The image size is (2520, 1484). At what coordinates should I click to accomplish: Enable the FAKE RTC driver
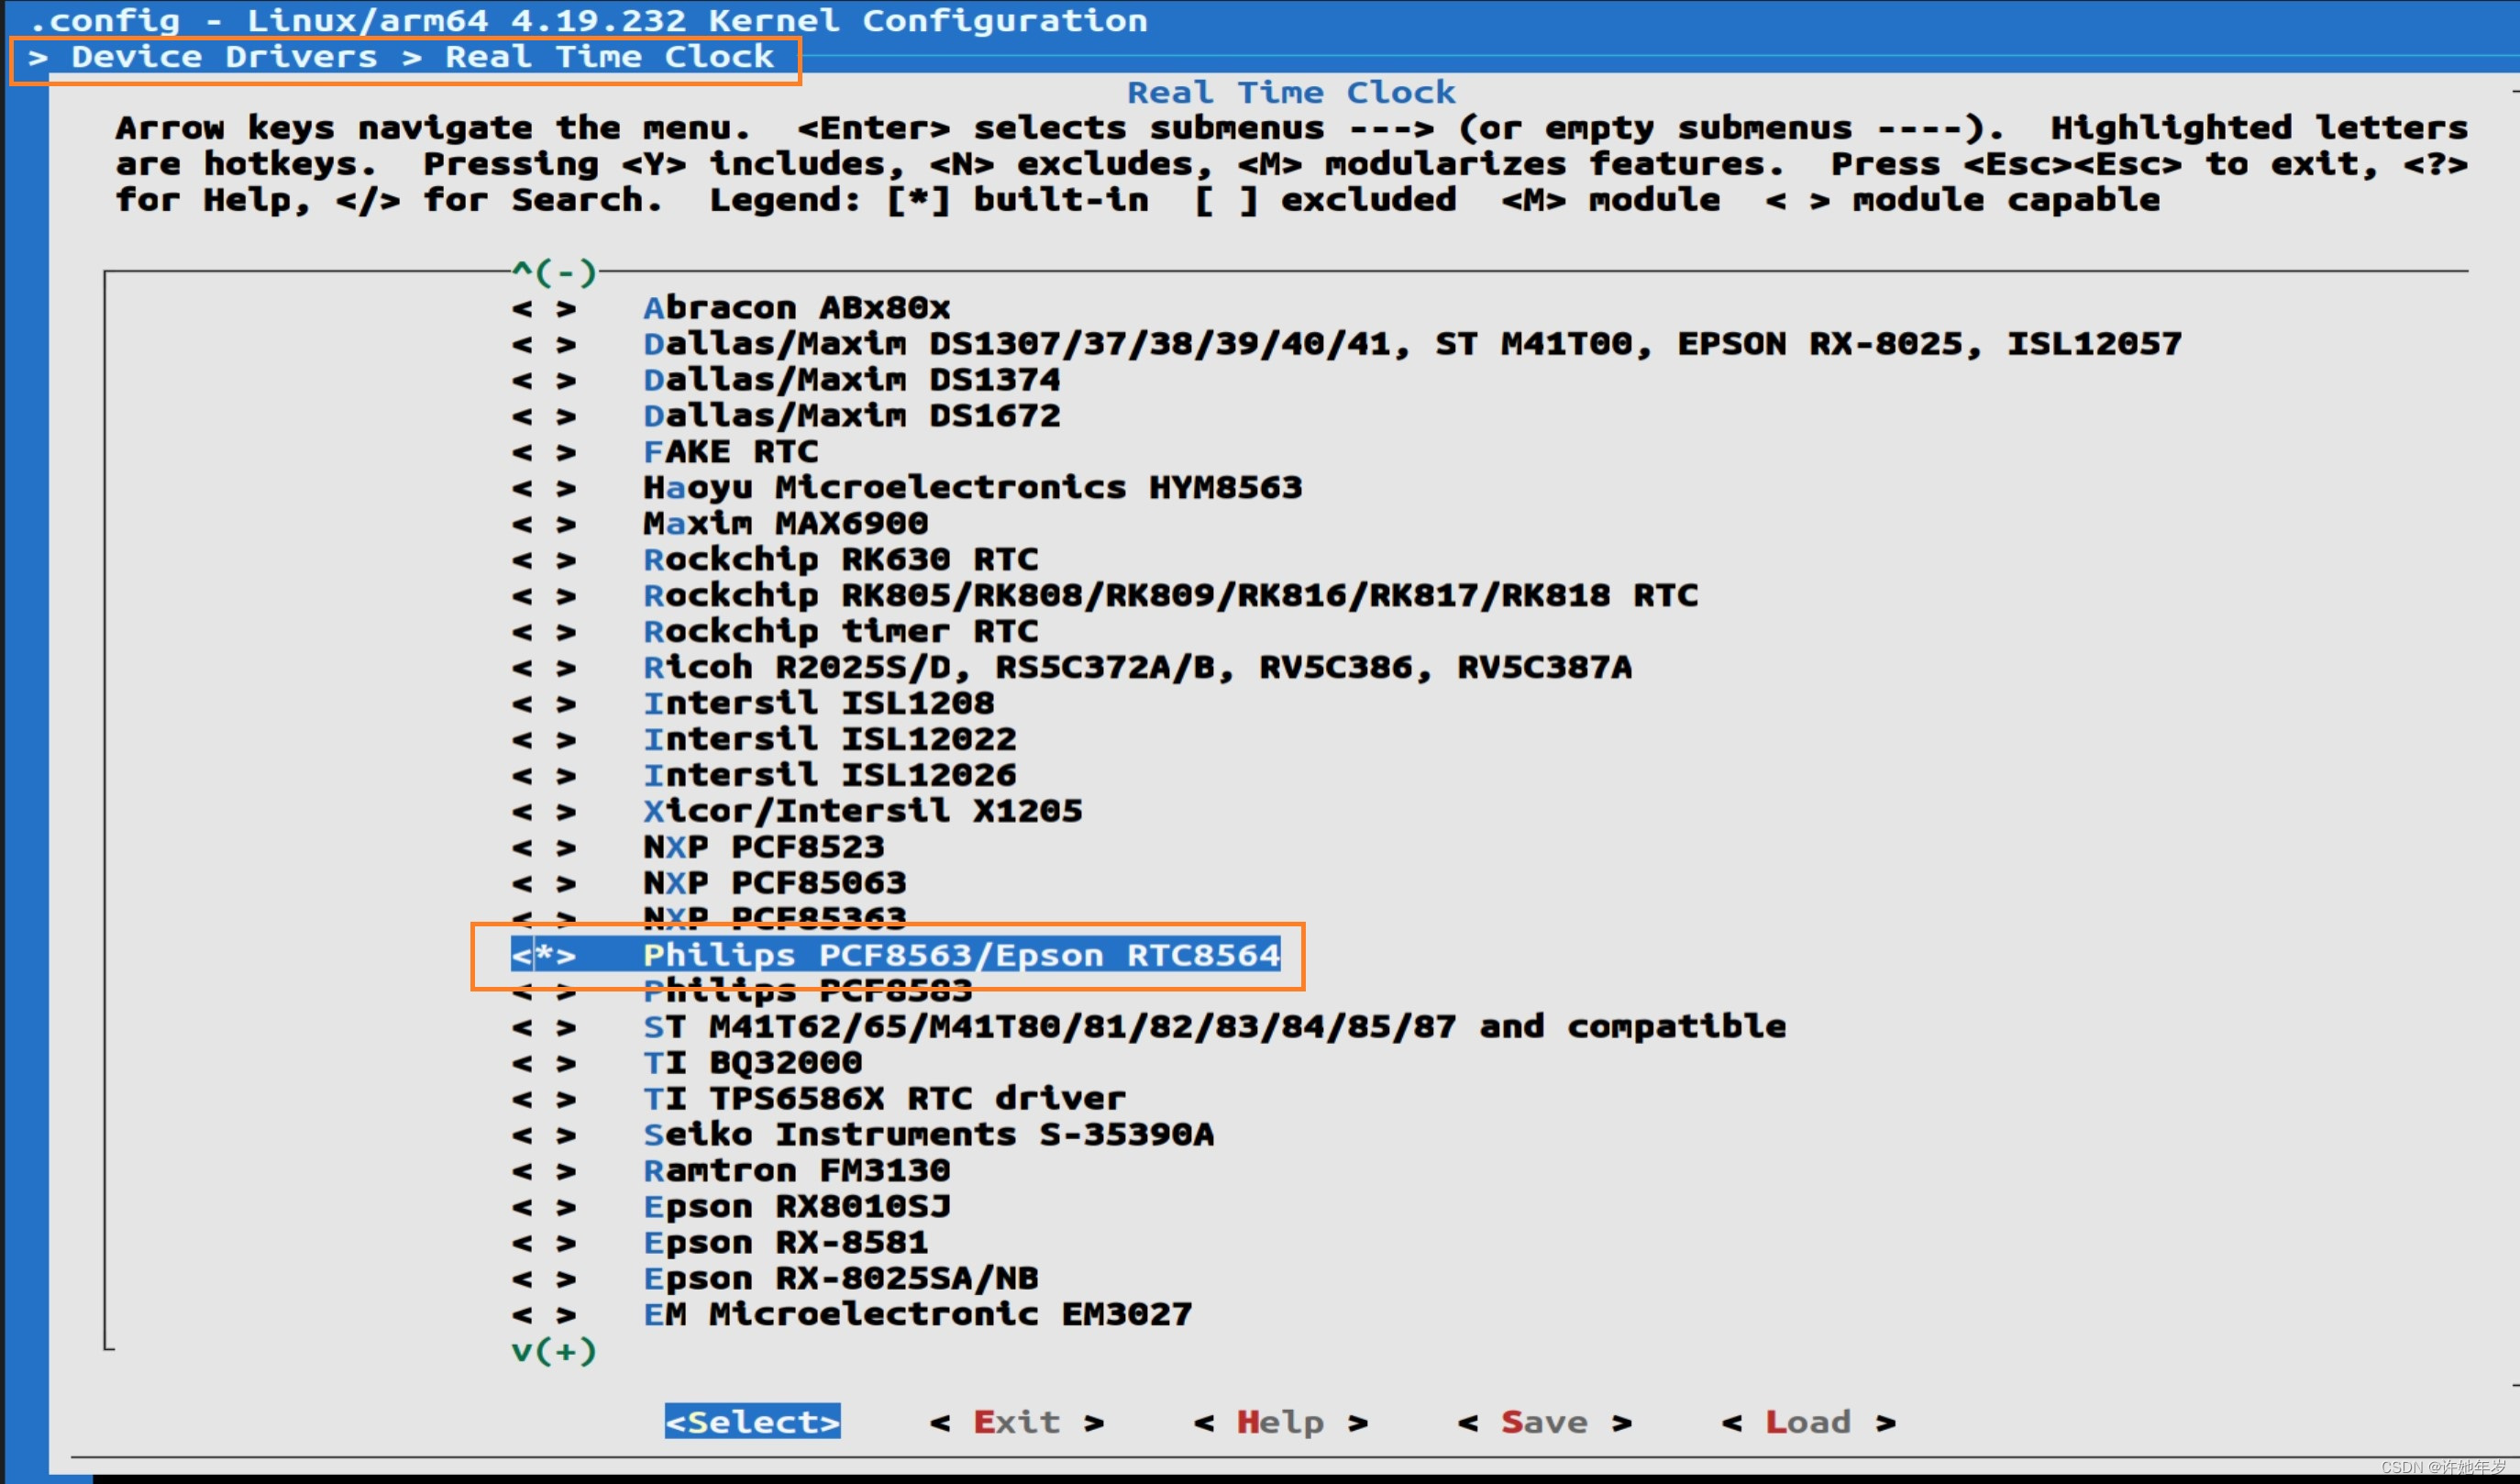[x=731, y=451]
